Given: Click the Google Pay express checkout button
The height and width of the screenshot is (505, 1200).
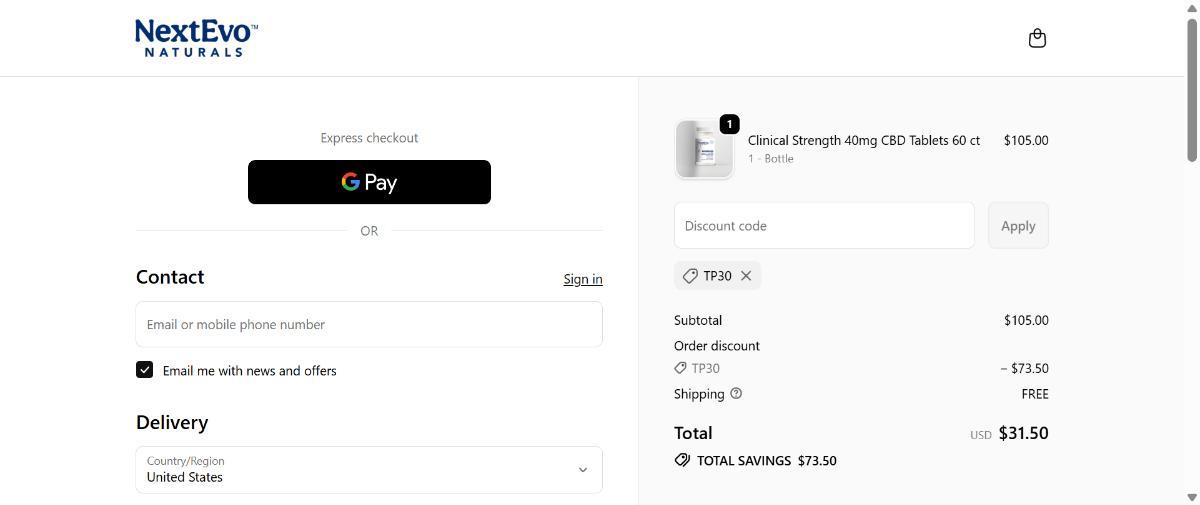Looking at the screenshot, I should click(369, 182).
